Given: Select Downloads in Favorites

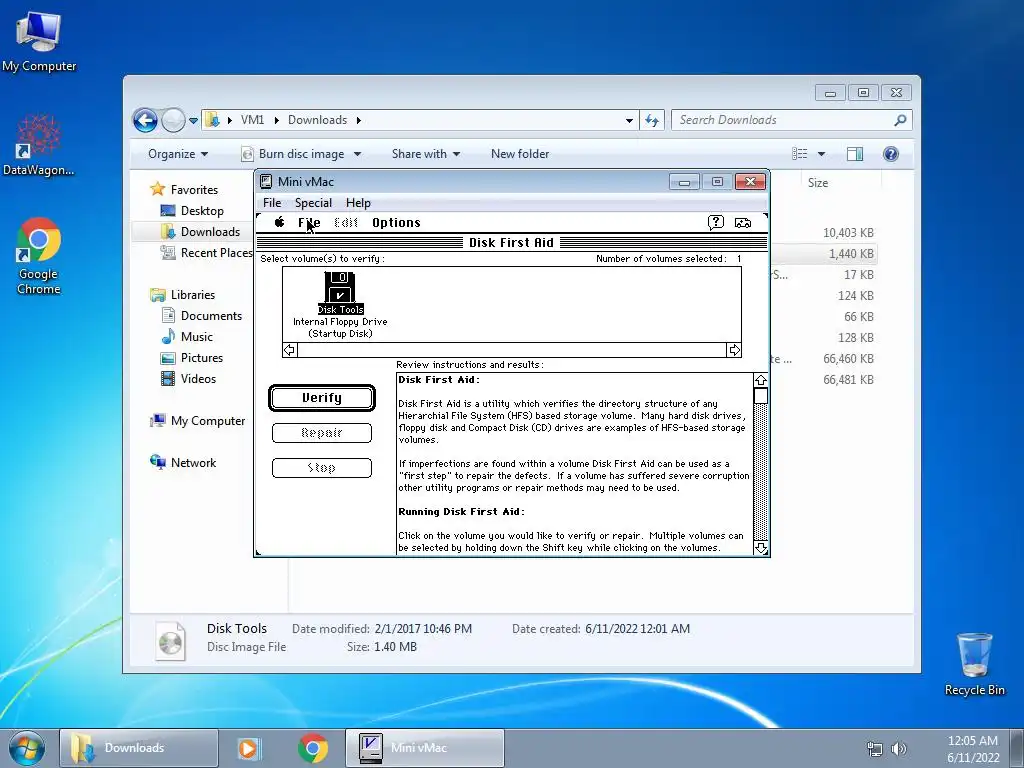Looking at the screenshot, I should 201,232.
